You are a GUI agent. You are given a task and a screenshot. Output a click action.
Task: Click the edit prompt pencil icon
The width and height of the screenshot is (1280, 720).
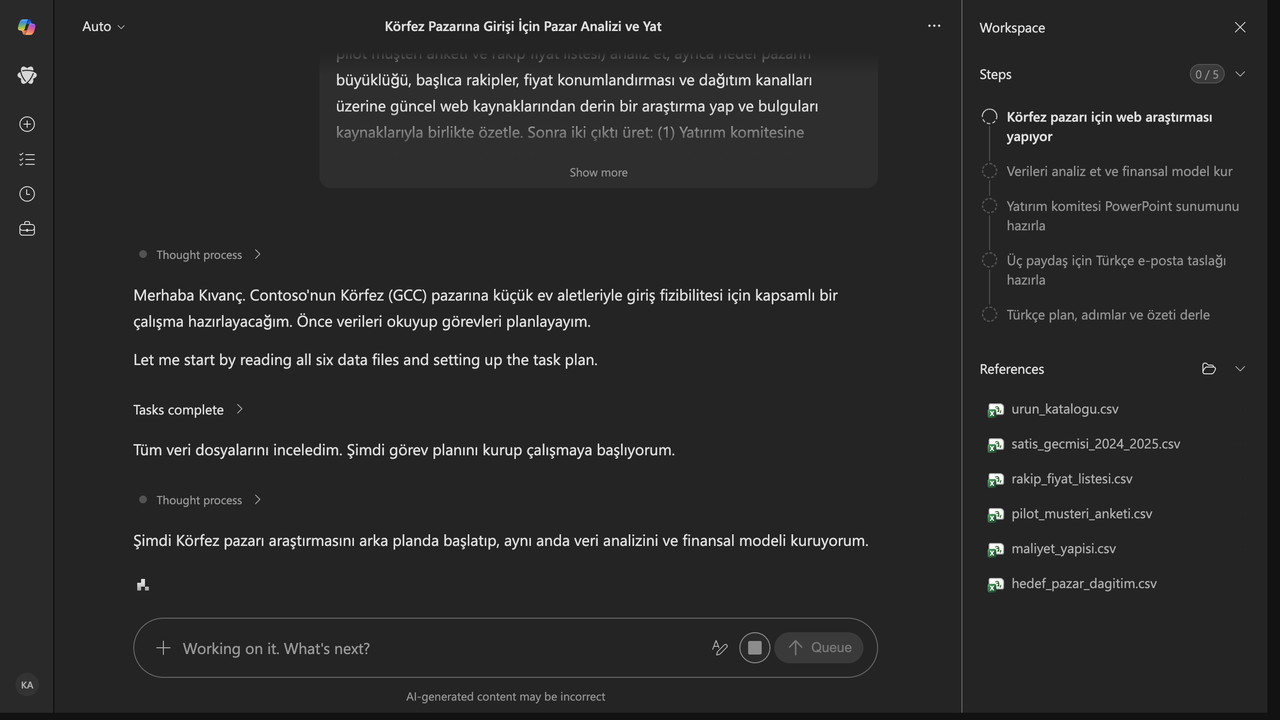719,648
